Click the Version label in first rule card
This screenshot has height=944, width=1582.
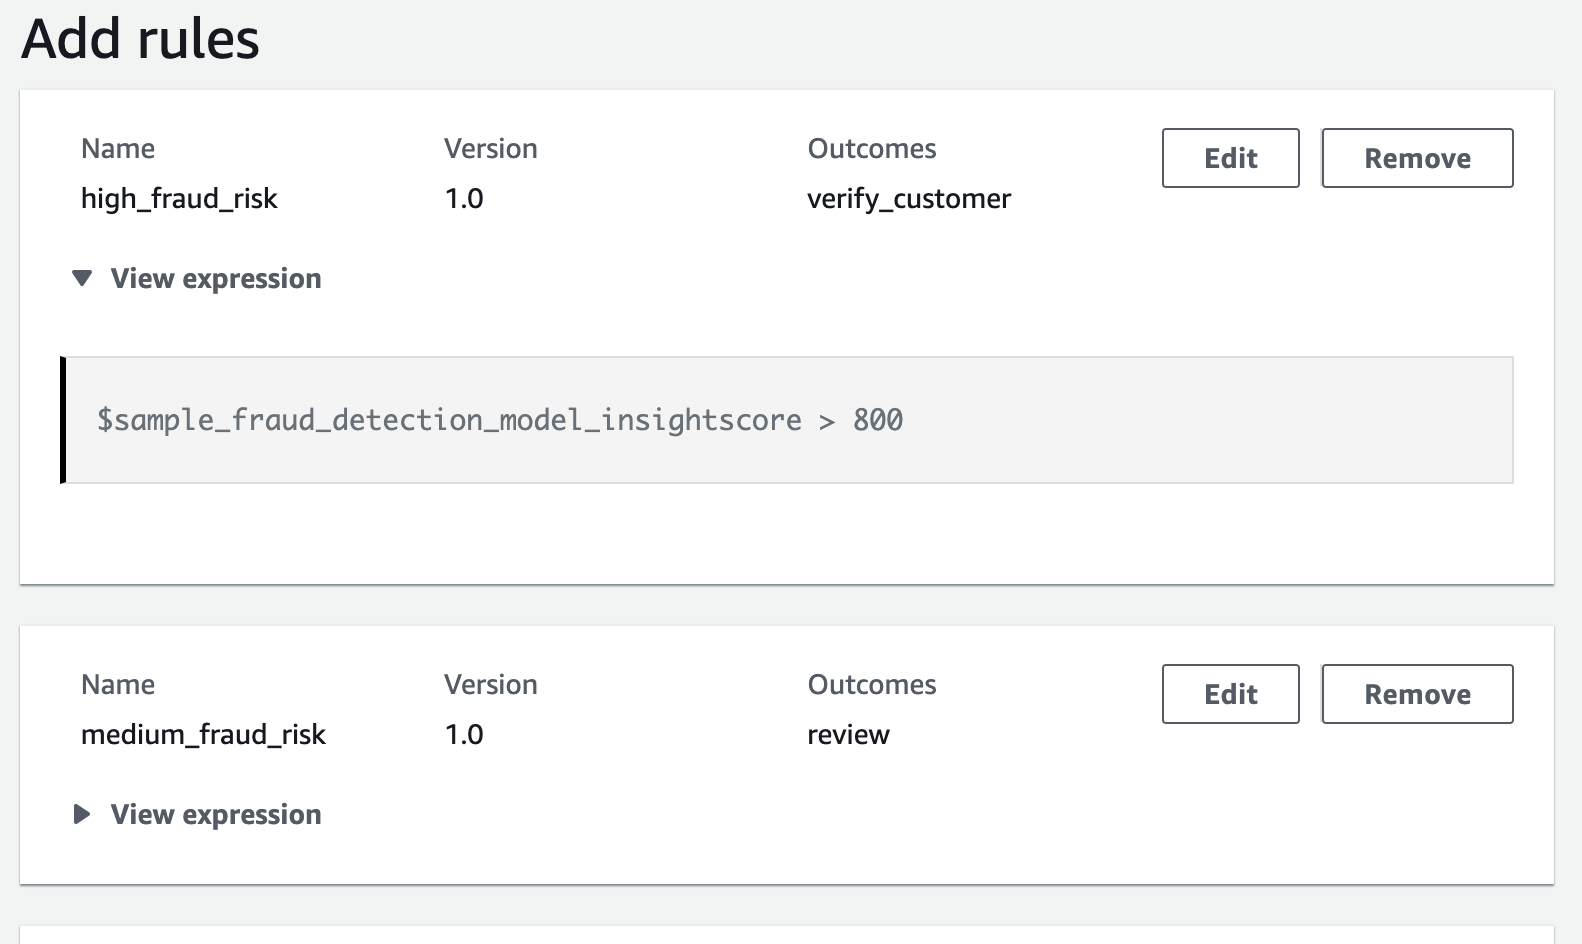490,148
